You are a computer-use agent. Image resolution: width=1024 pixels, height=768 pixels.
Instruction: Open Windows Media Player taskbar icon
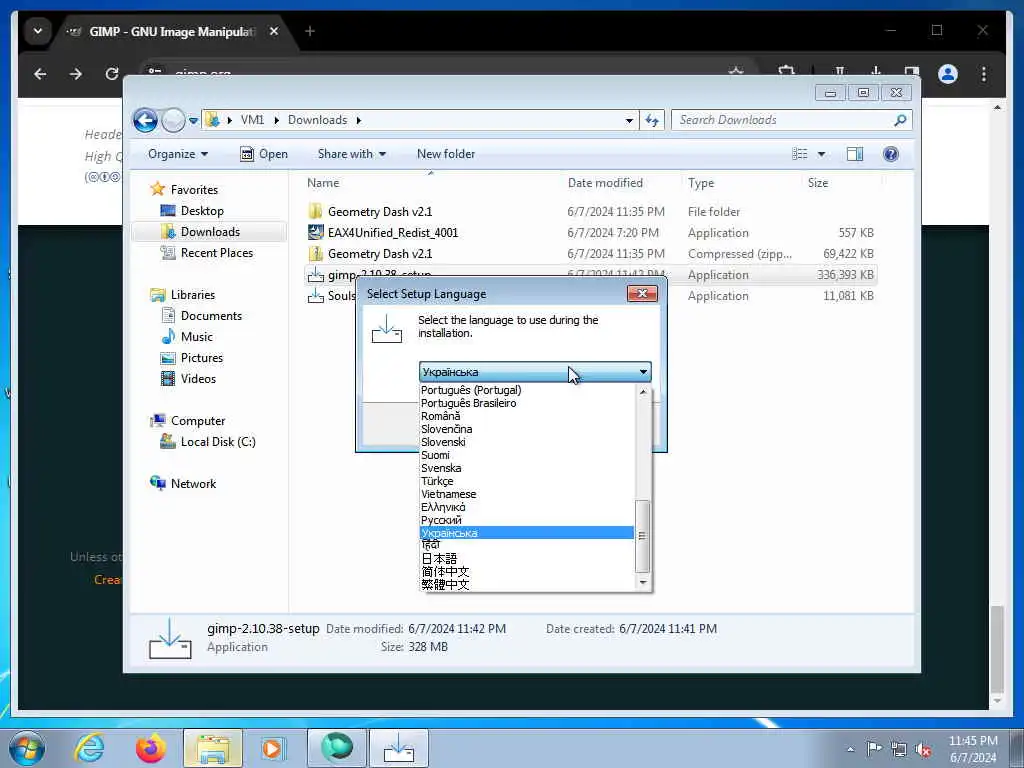[x=272, y=748]
